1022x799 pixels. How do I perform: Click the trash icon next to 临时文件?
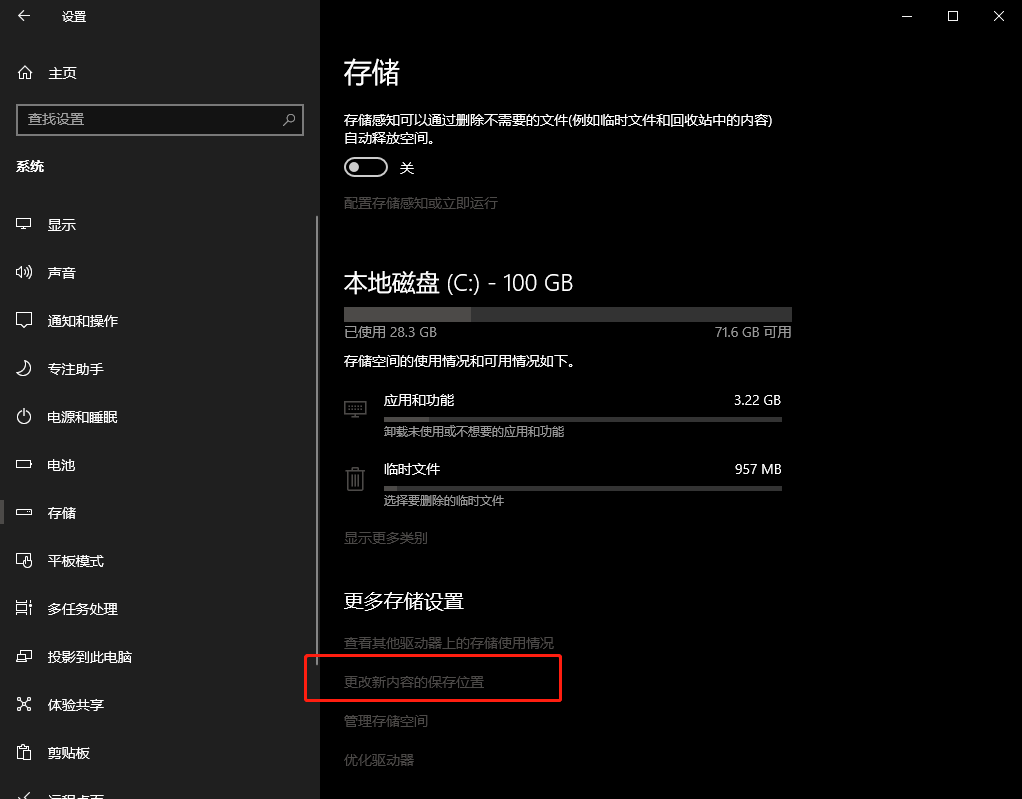tap(355, 479)
